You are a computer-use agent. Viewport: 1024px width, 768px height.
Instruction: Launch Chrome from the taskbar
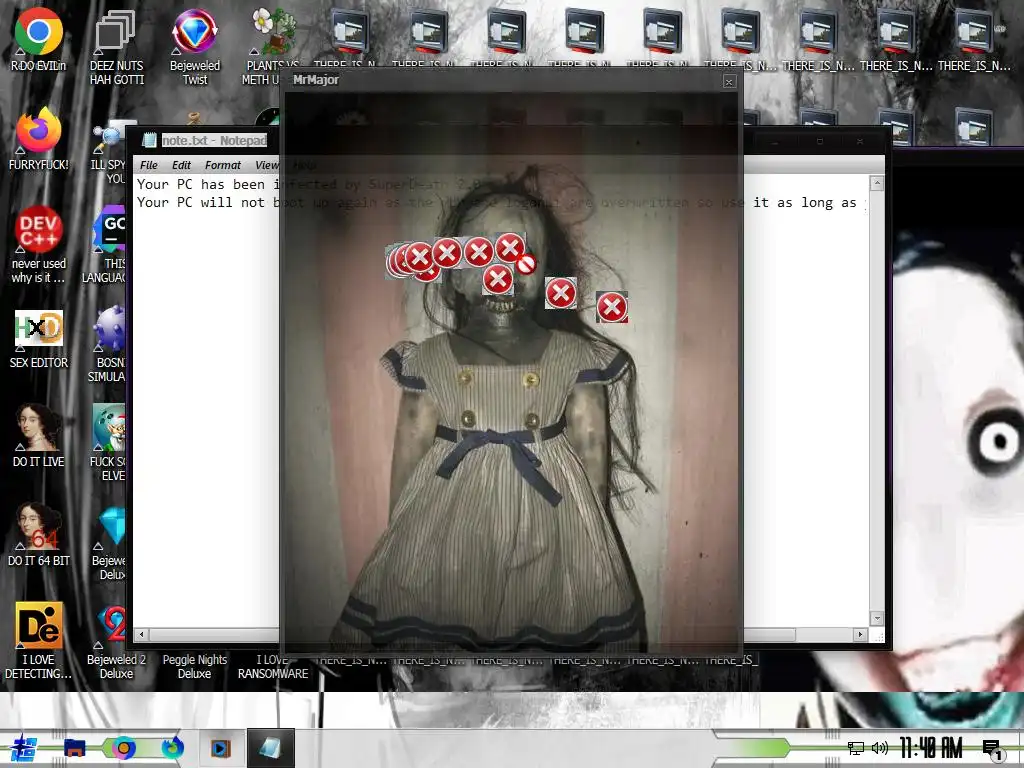[x=123, y=748]
